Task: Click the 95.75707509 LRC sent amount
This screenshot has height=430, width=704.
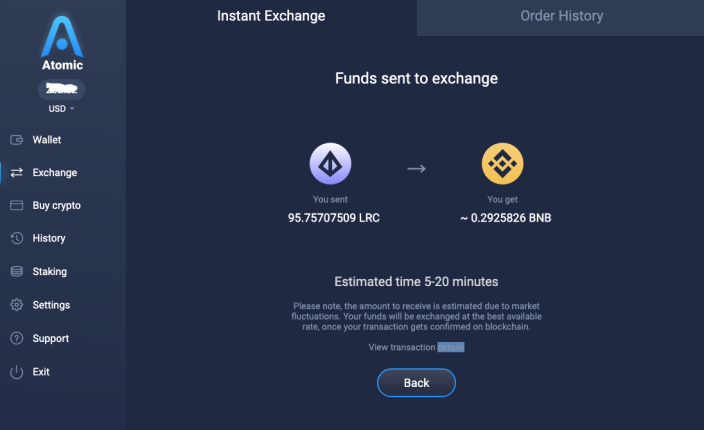Action: tap(334, 218)
